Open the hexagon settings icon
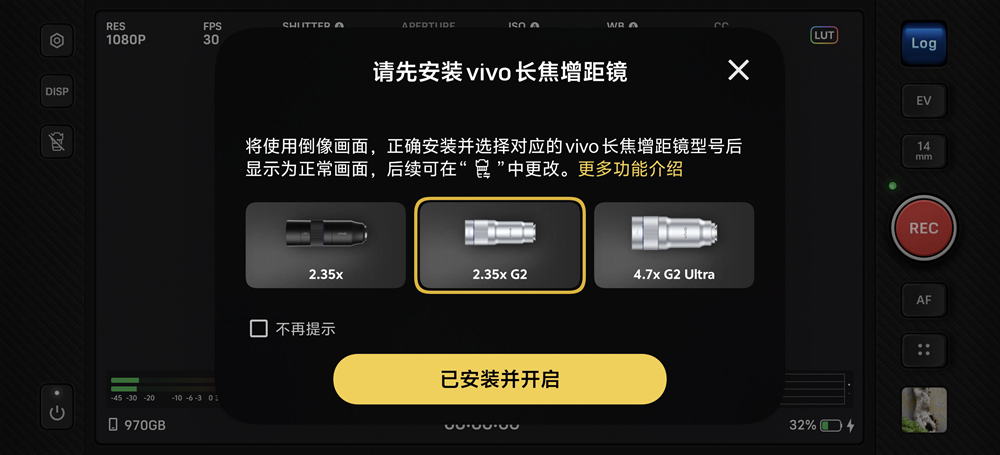This screenshot has height=455, width=1000. point(57,41)
